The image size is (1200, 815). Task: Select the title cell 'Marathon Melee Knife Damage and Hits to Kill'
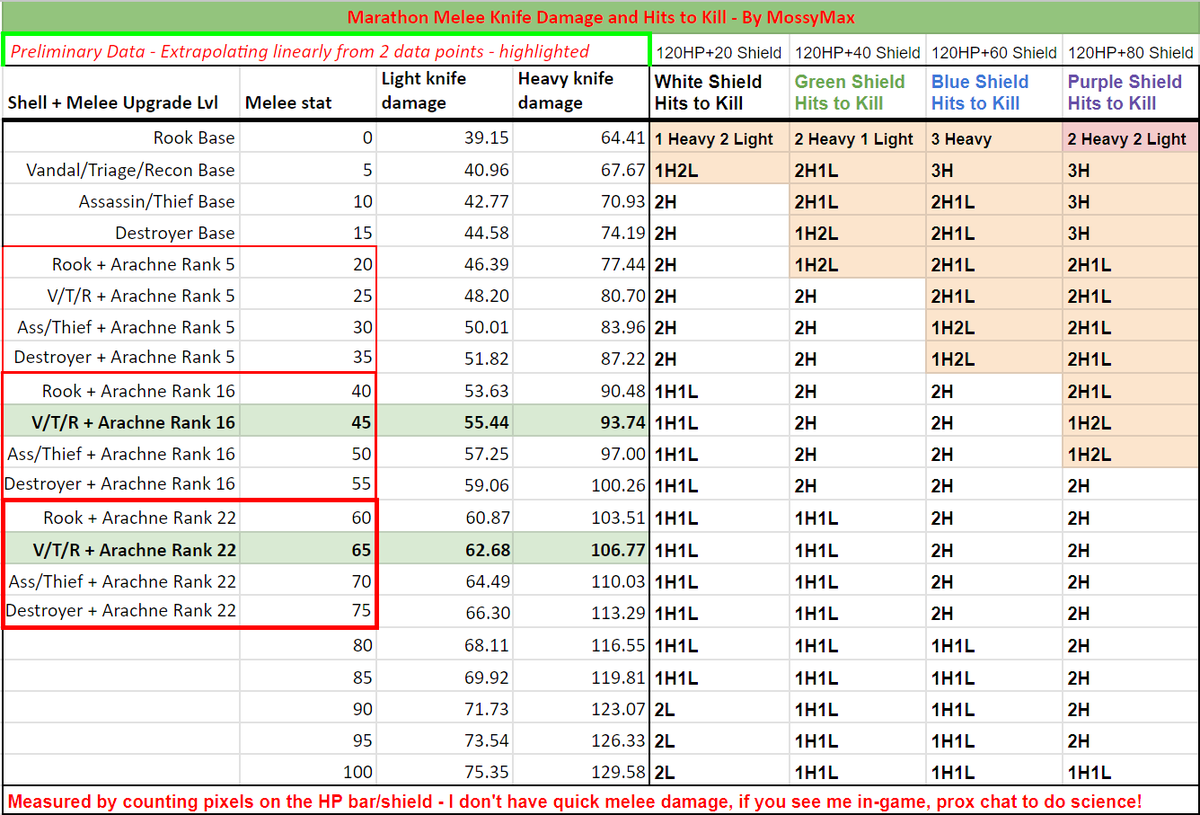600,17
